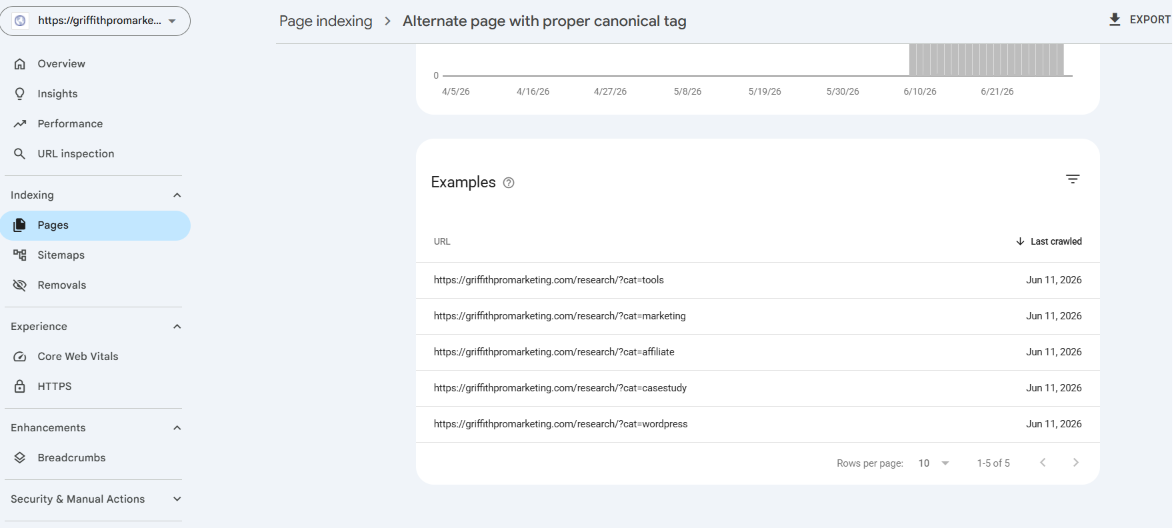Viewport: 1173px width, 528px height.
Task: Click the Breadcrumbs layers icon
Action: (20, 458)
